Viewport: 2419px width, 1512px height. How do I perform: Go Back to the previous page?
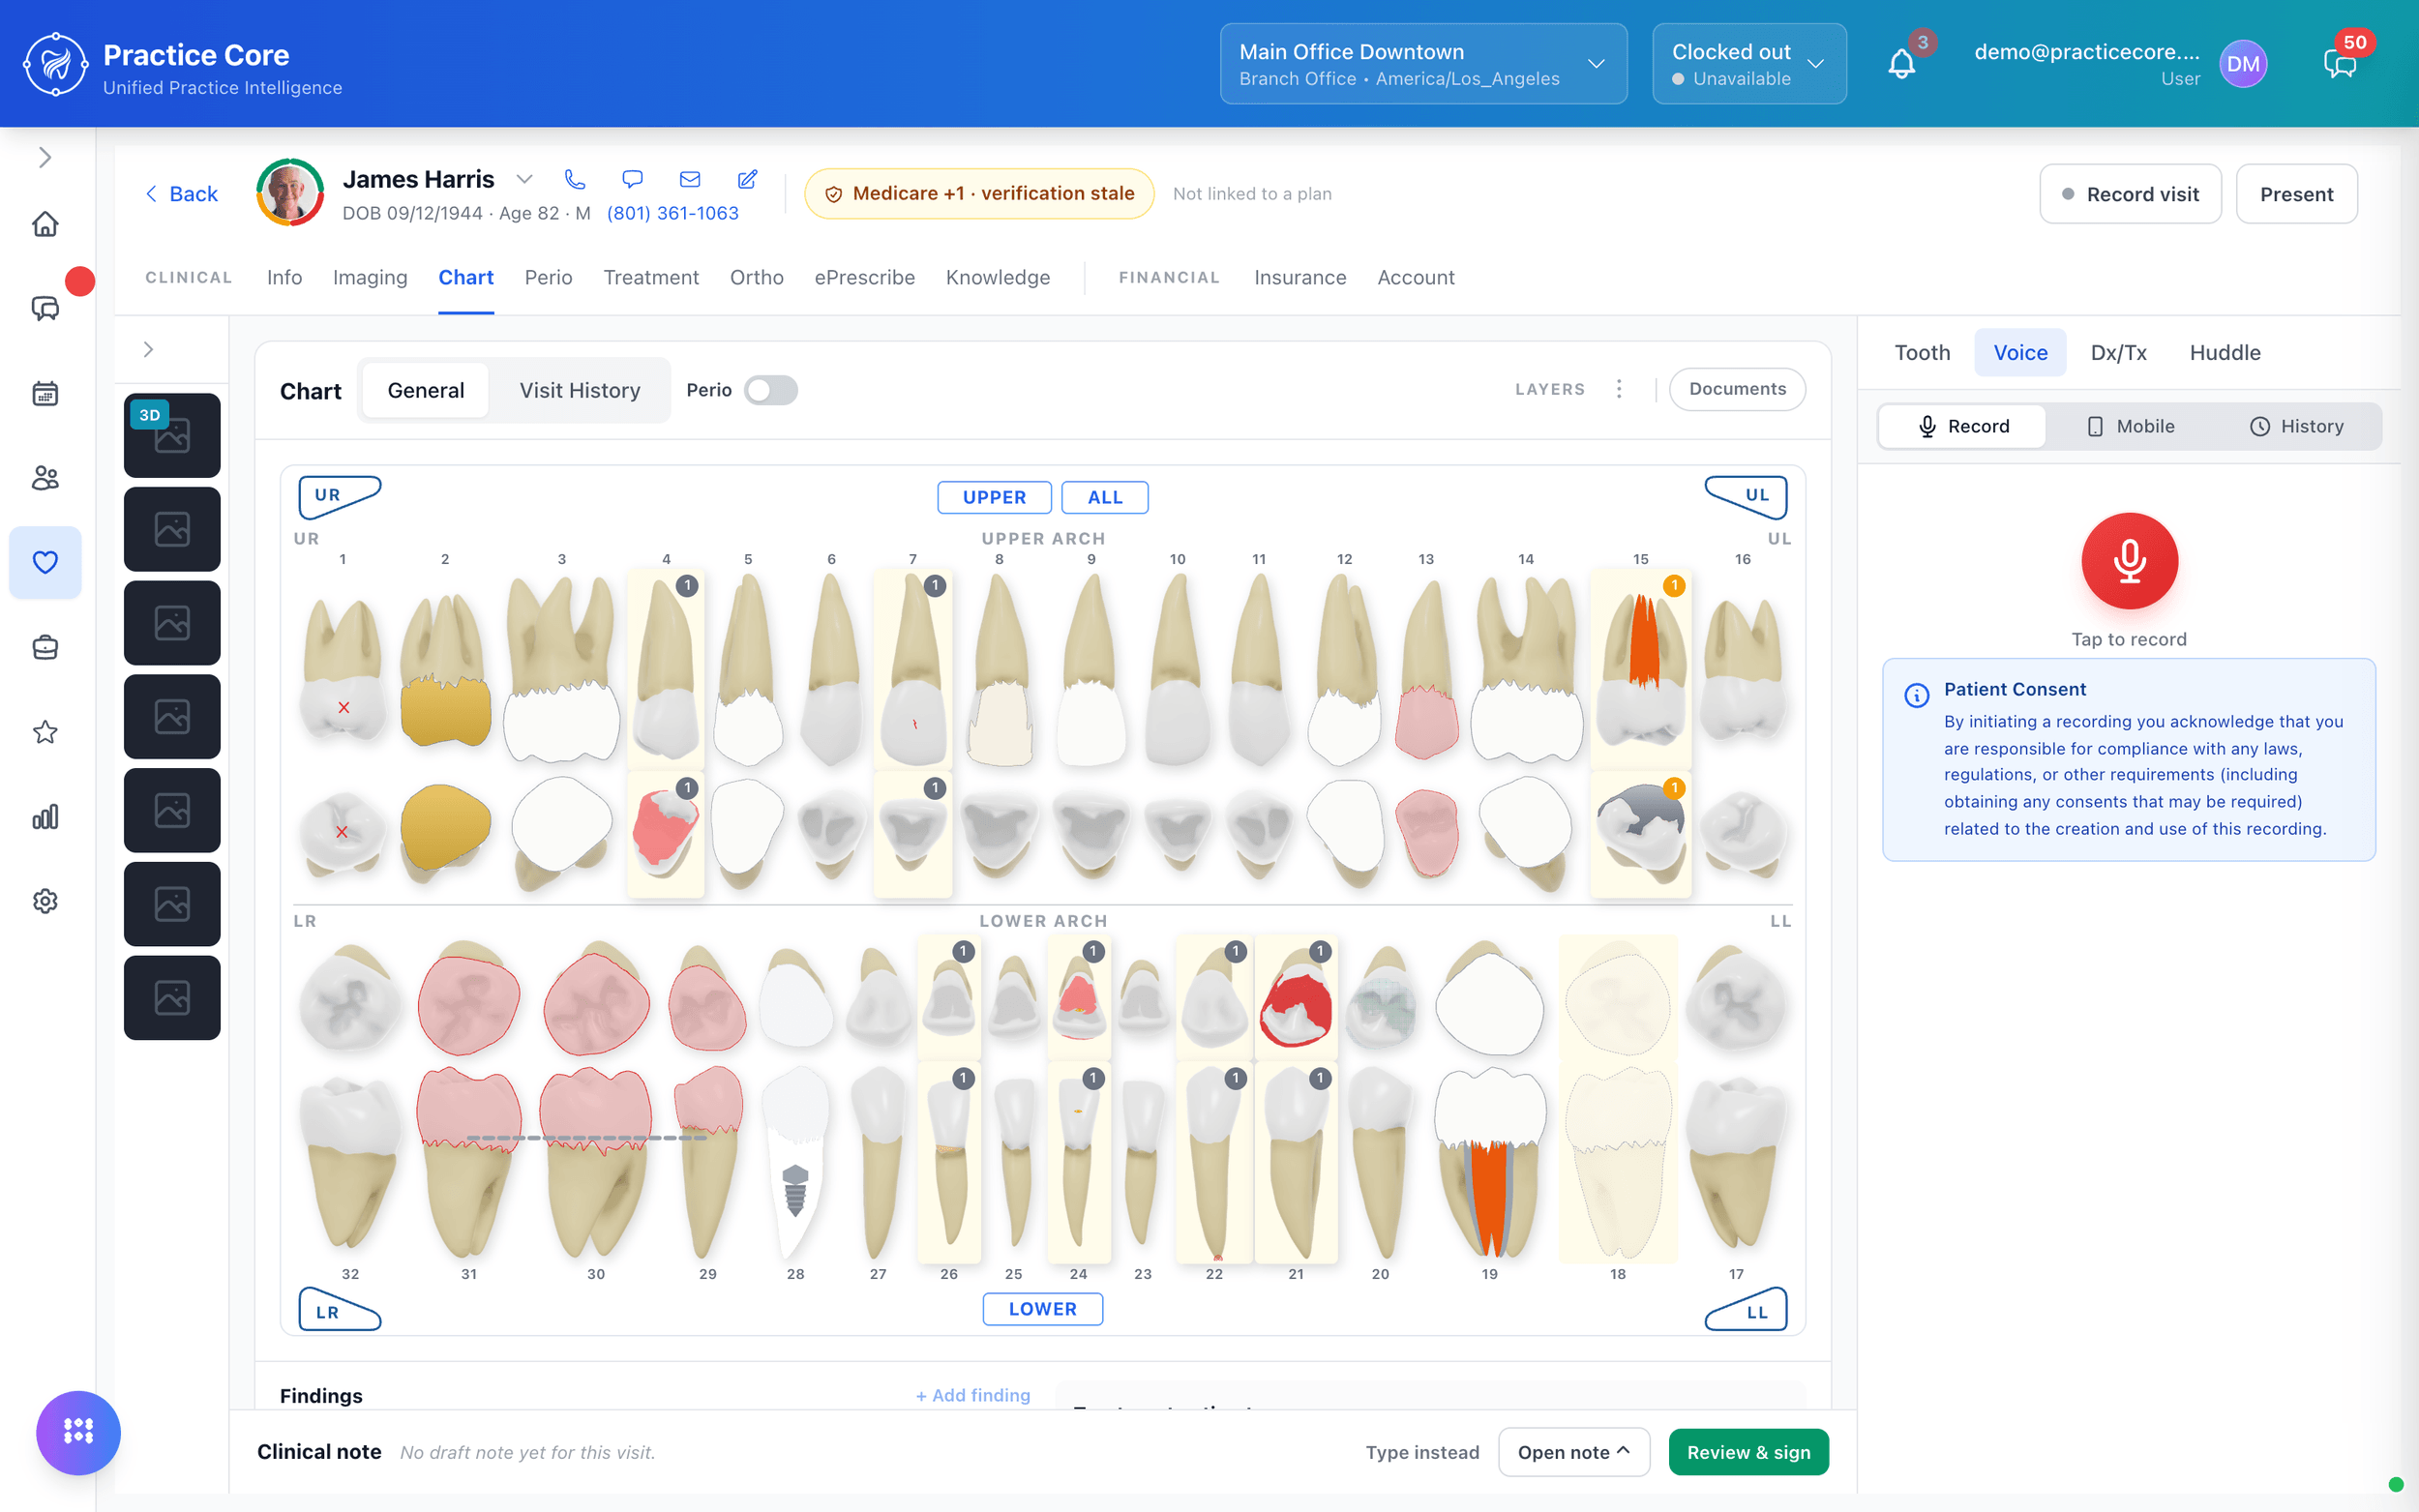(x=181, y=194)
